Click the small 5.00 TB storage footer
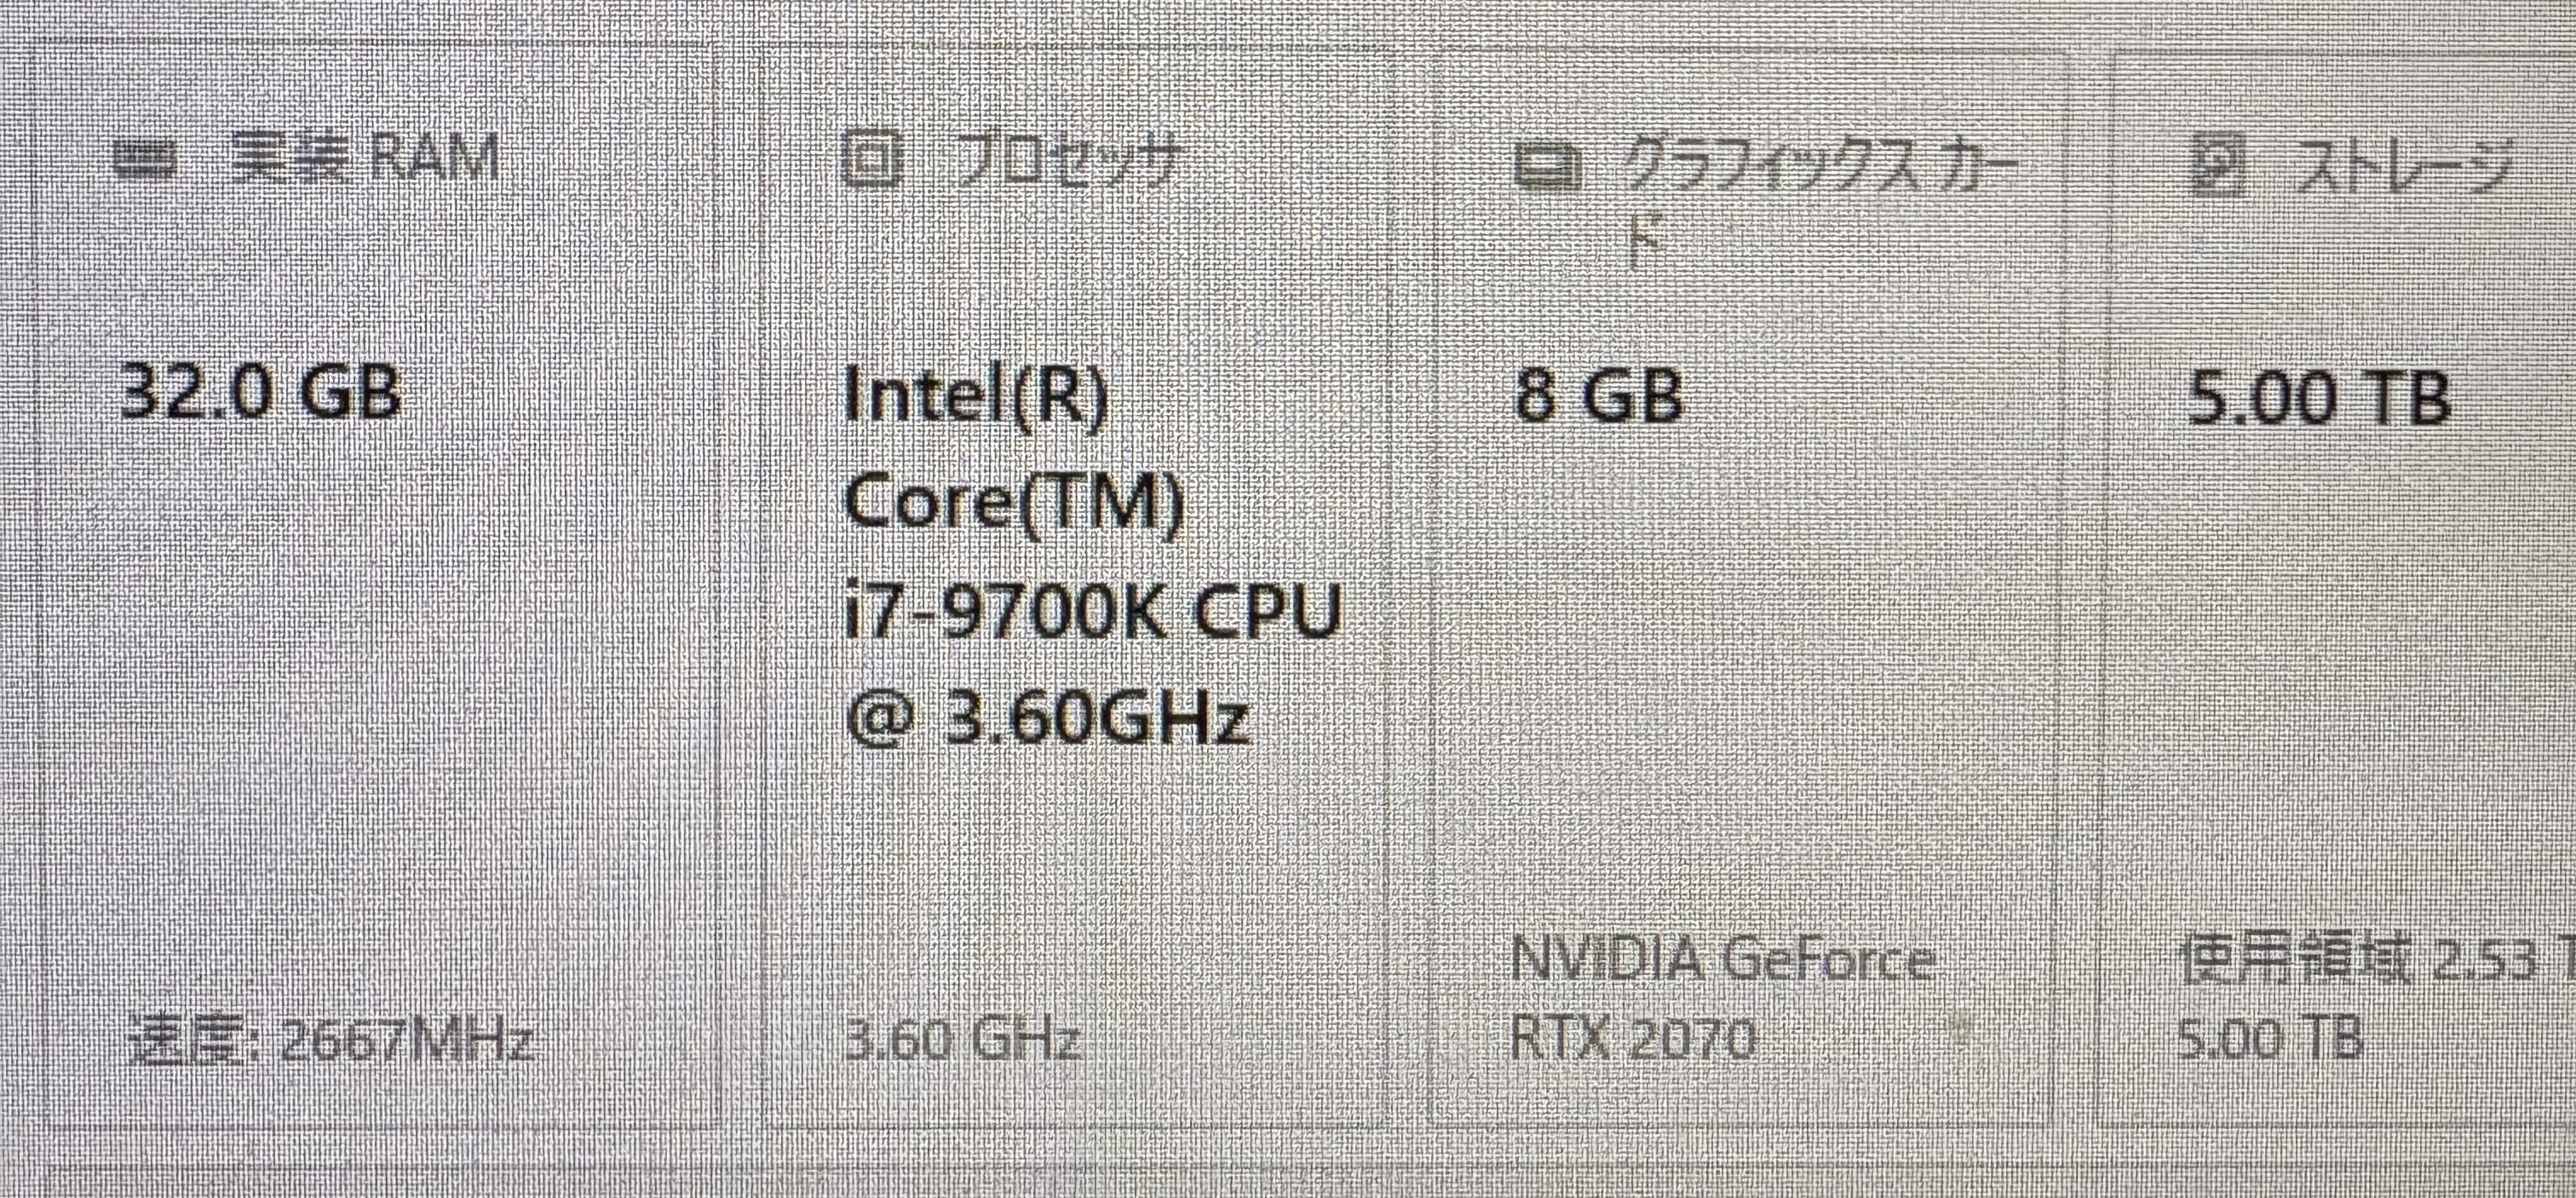The image size is (2576, 1198). coord(2270,1039)
